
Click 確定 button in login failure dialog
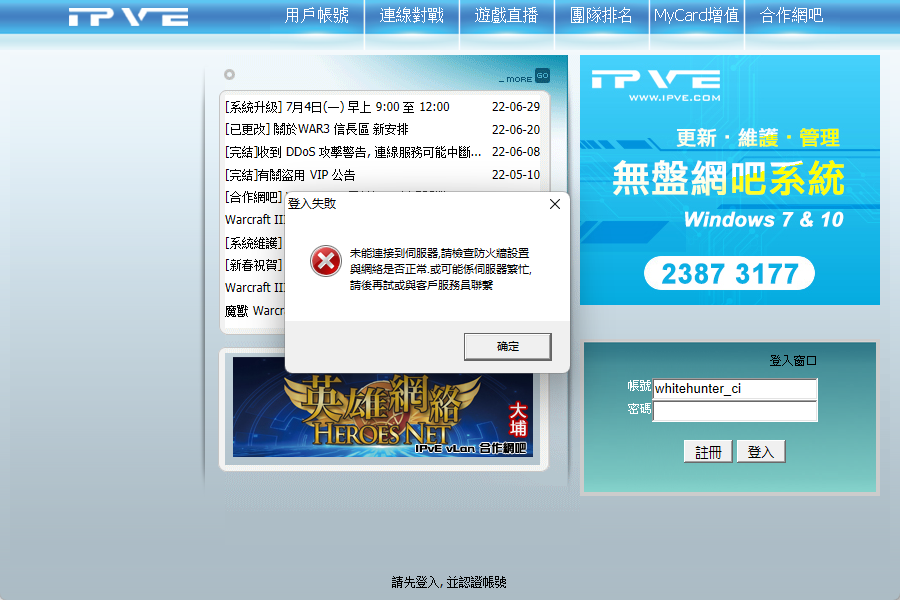(x=507, y=346)
